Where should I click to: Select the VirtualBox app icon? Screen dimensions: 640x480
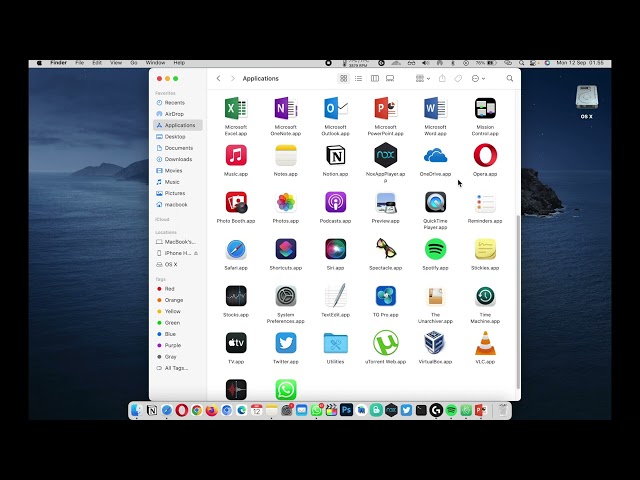[x=435, y=342]
